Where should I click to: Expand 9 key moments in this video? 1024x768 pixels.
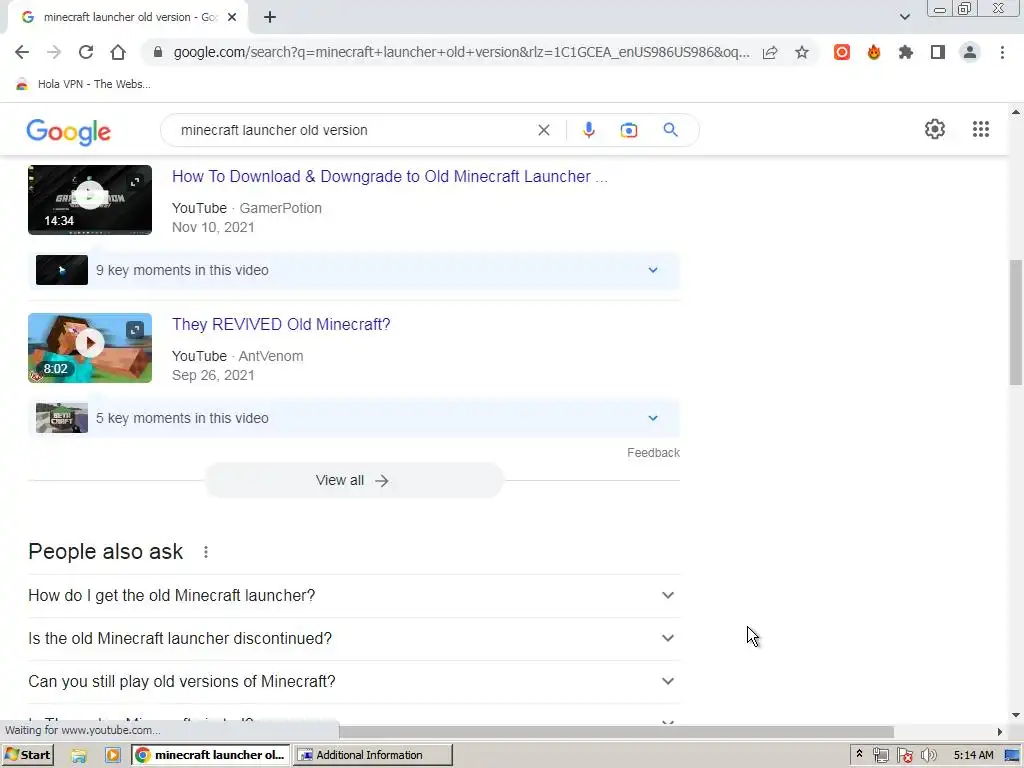pos(354,270)
